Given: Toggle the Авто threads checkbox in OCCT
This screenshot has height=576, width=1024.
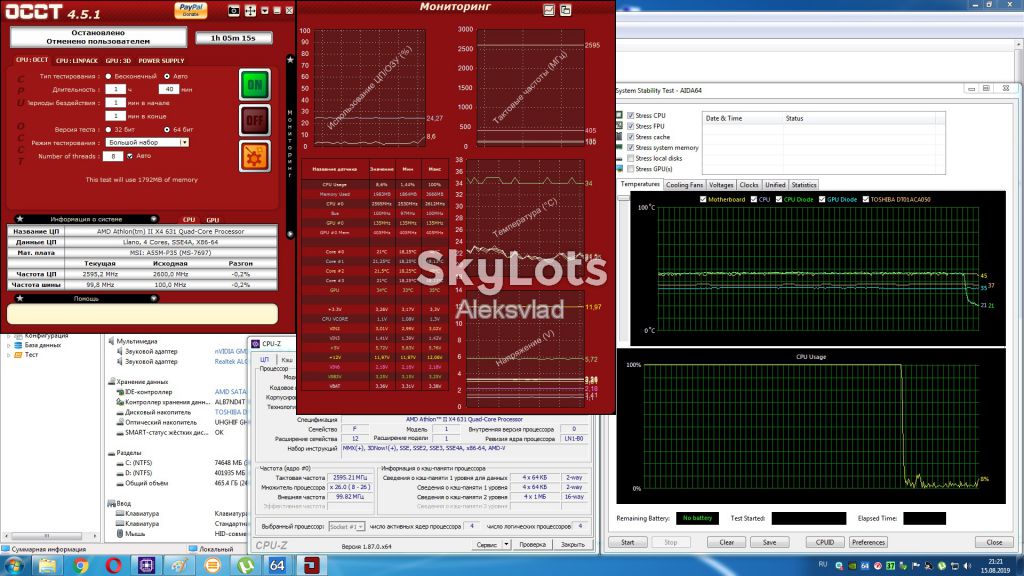Looking at the screenshot, I should (130, 156).
